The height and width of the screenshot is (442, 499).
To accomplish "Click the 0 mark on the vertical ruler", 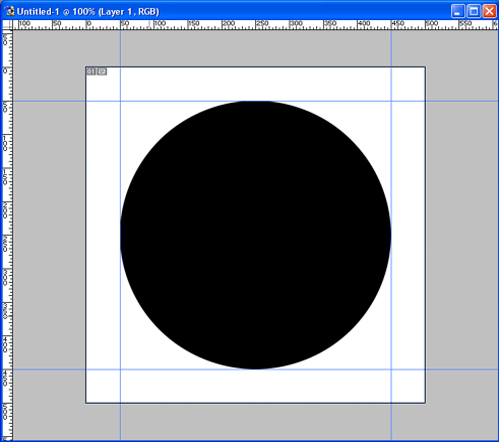I will pyautogui.click(x=5, y=71).
